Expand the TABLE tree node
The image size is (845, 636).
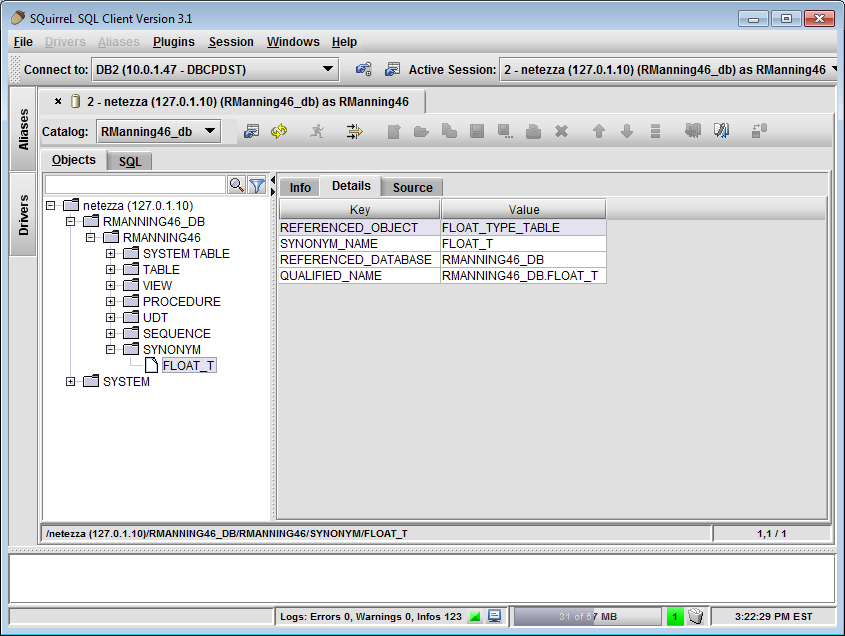point(111,270)
